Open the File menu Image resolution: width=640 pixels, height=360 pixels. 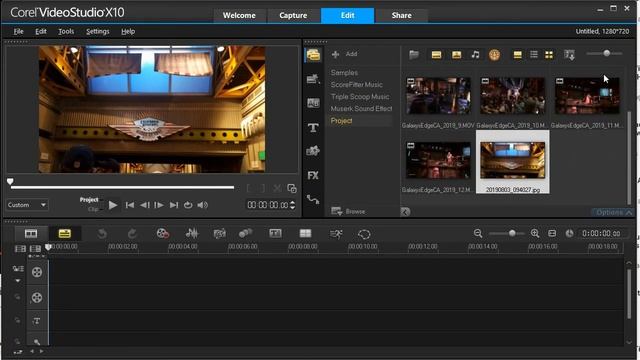coord(18,31)
